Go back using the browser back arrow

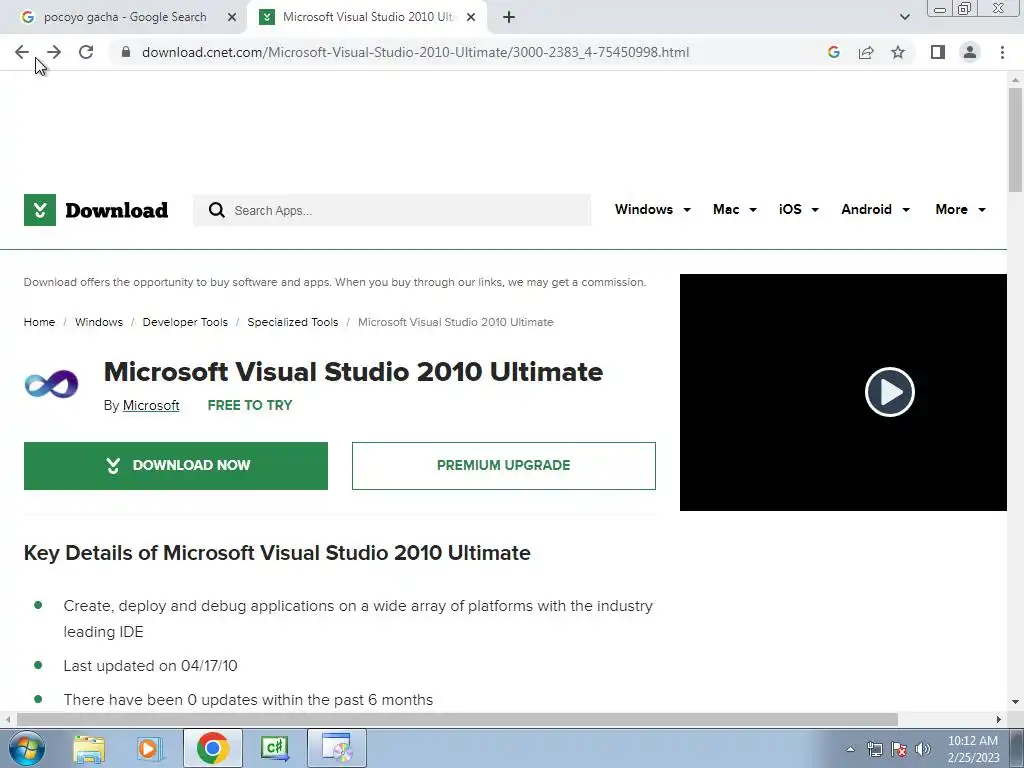tap(22, 52)
